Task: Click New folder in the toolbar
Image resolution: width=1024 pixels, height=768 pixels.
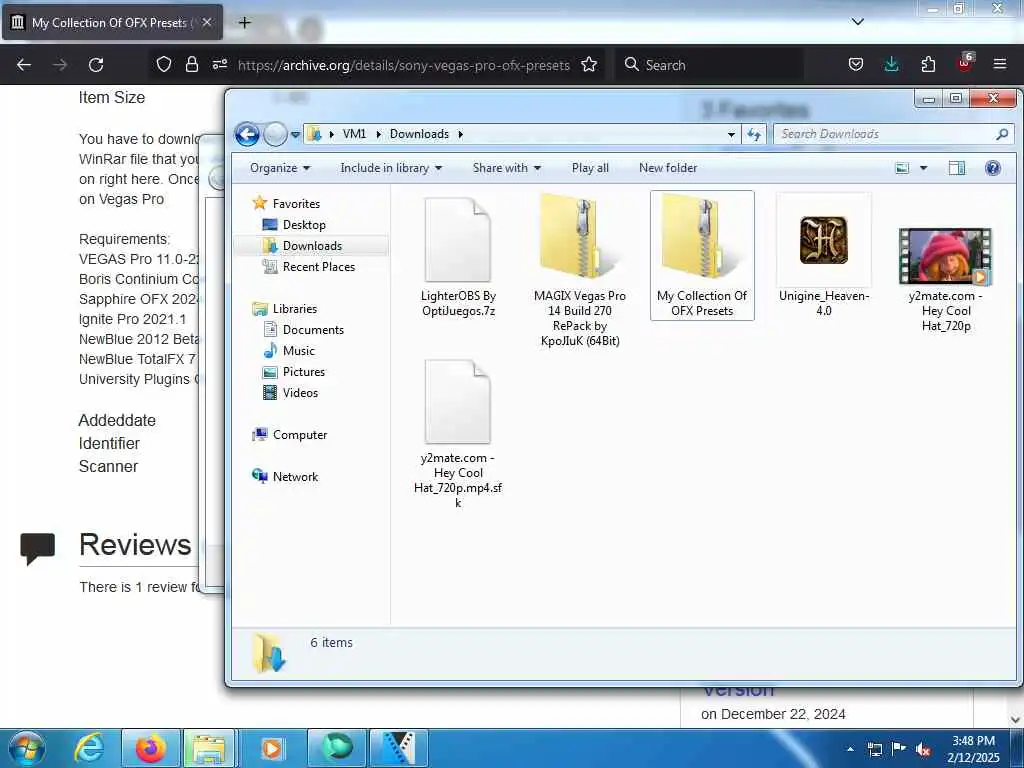Action: (668, 168)
